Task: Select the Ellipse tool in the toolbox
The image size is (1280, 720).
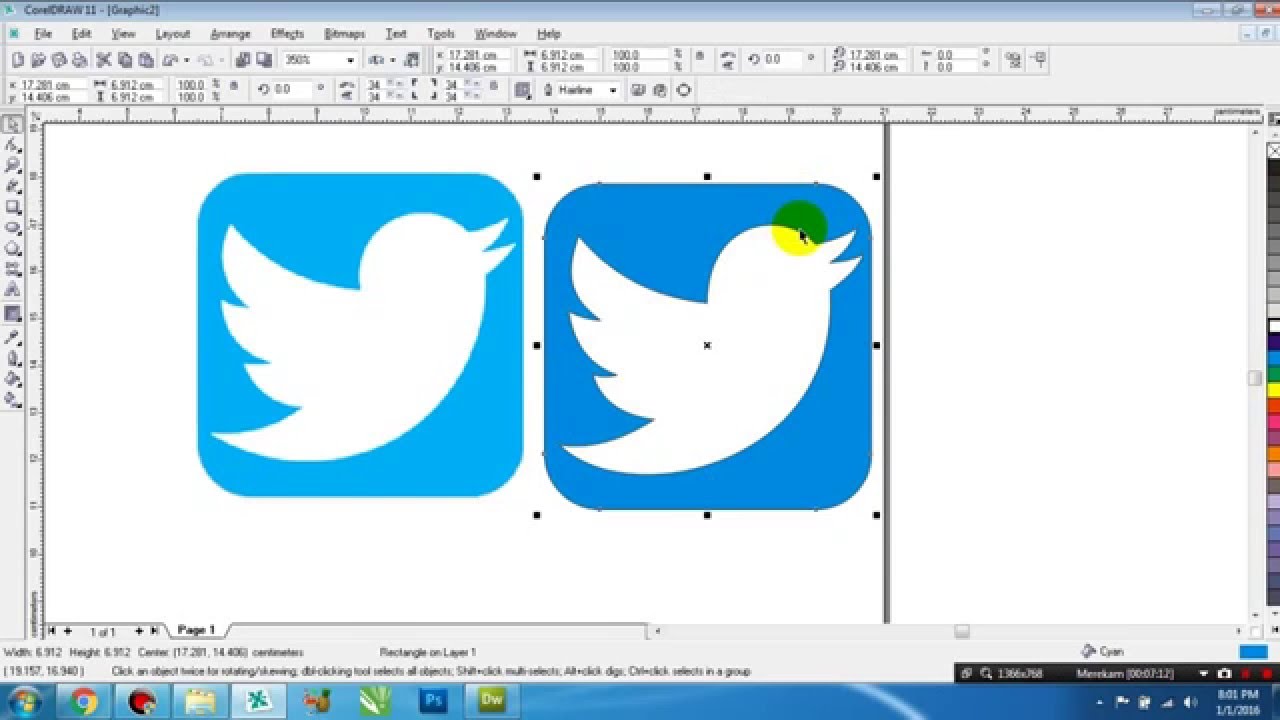Action: pyautogui.click(x=13, y=228)
